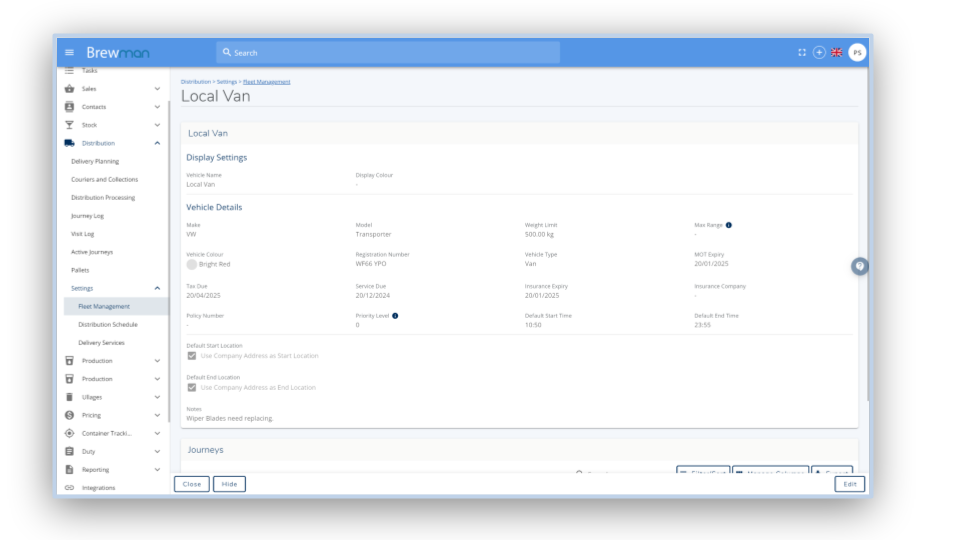Click the Distribution truck icon
This screenshot has height=540, width=960.
pos(69,143)
